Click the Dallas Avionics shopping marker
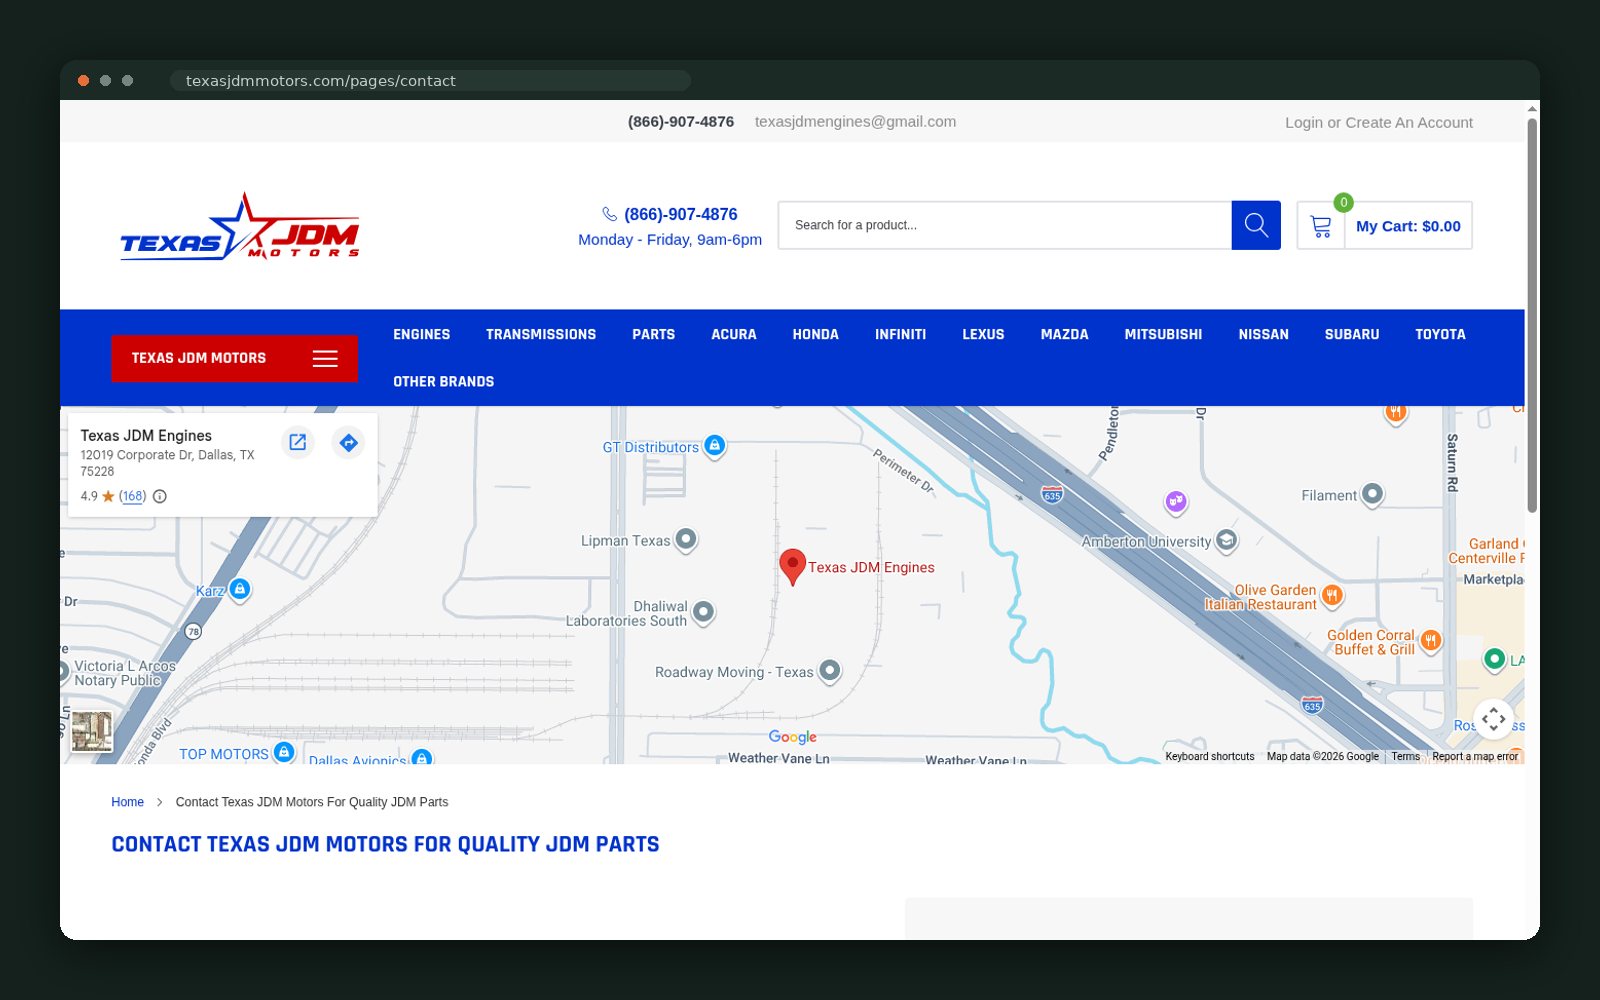Image resolution: width=1600 pixels, height=1000 pixels. (x=422, y=758)
